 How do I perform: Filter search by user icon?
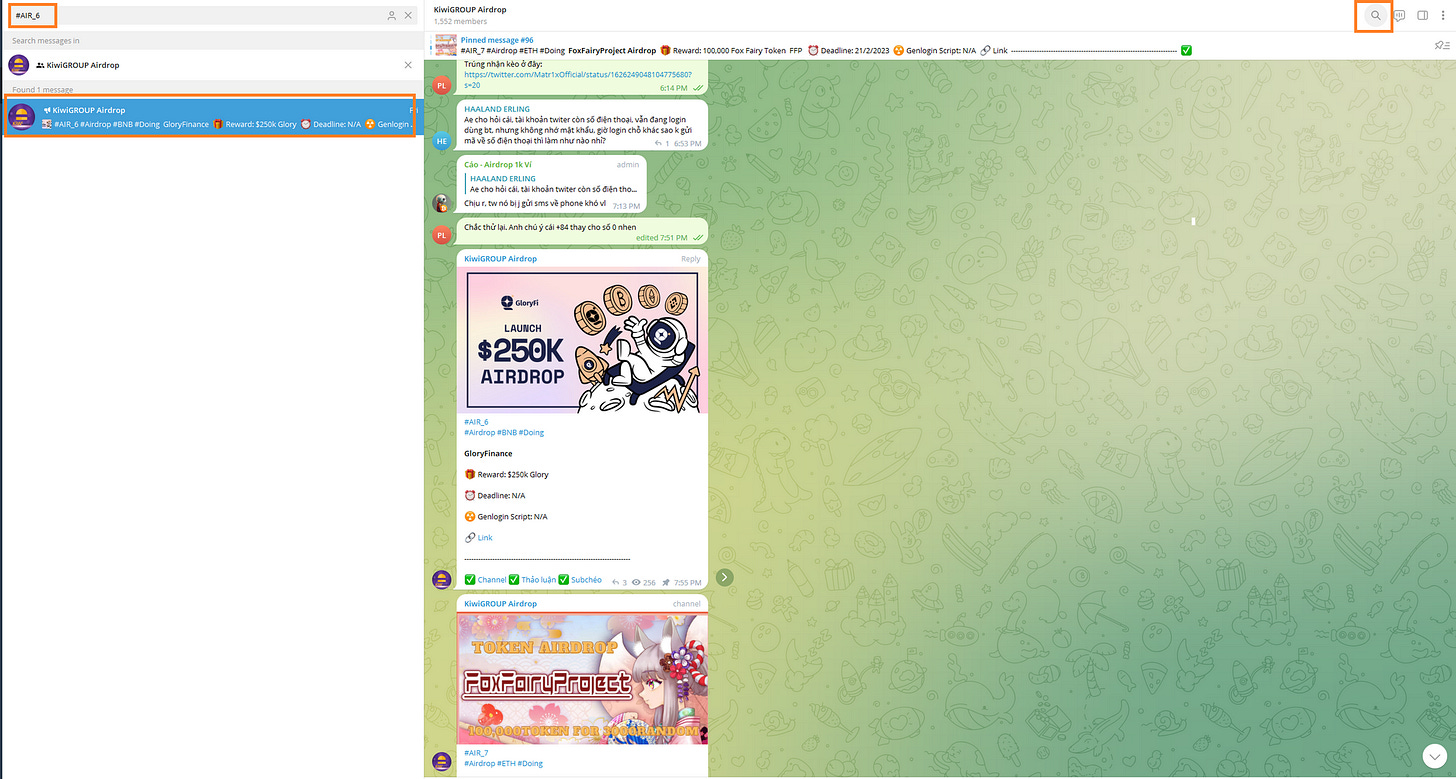click(x=392, y=15)
